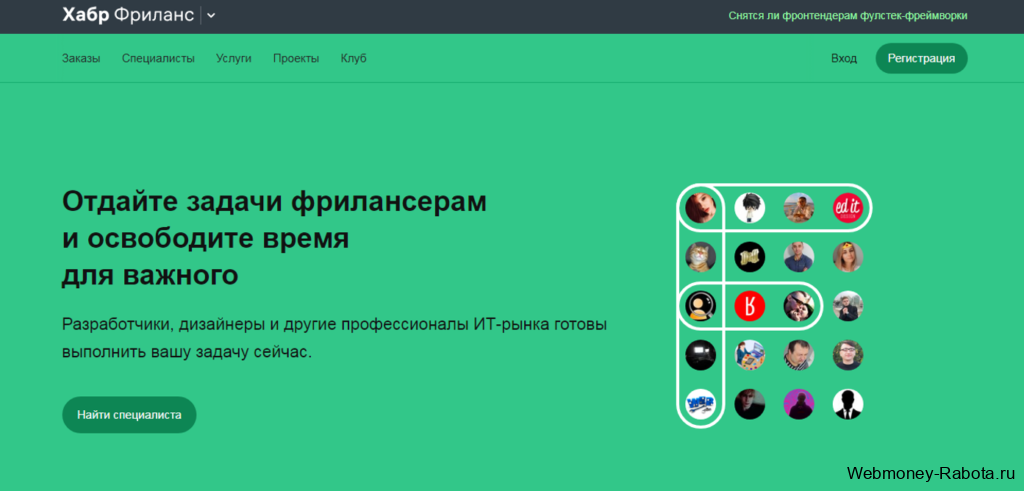Go to the Заказы section
The image size is (1024, 491).
[x=81, y=58]
